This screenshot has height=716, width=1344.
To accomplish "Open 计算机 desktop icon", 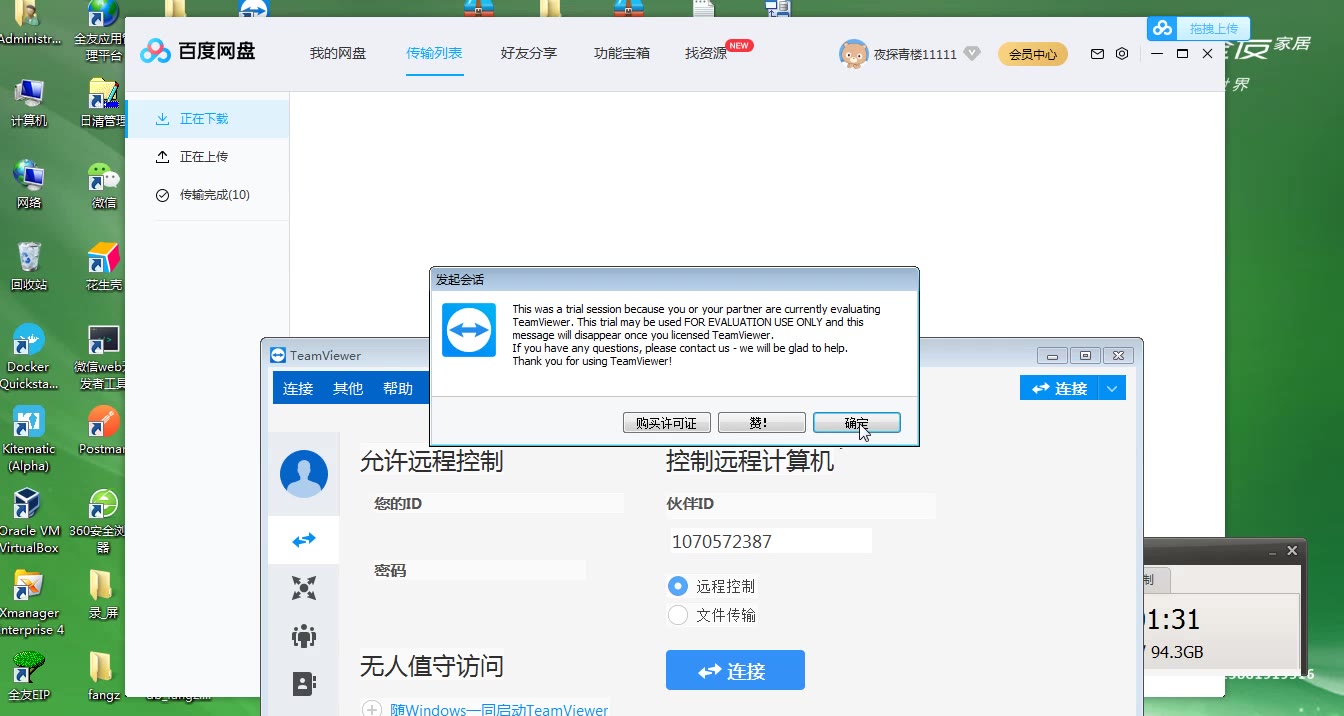I will pos(29,103).
